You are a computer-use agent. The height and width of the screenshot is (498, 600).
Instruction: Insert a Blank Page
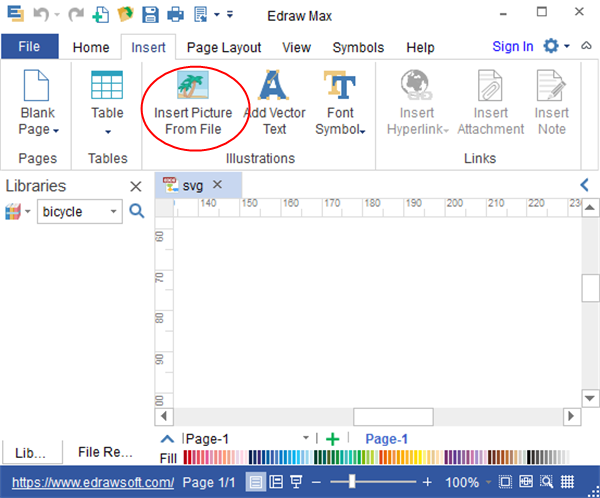tap(38, 103)
